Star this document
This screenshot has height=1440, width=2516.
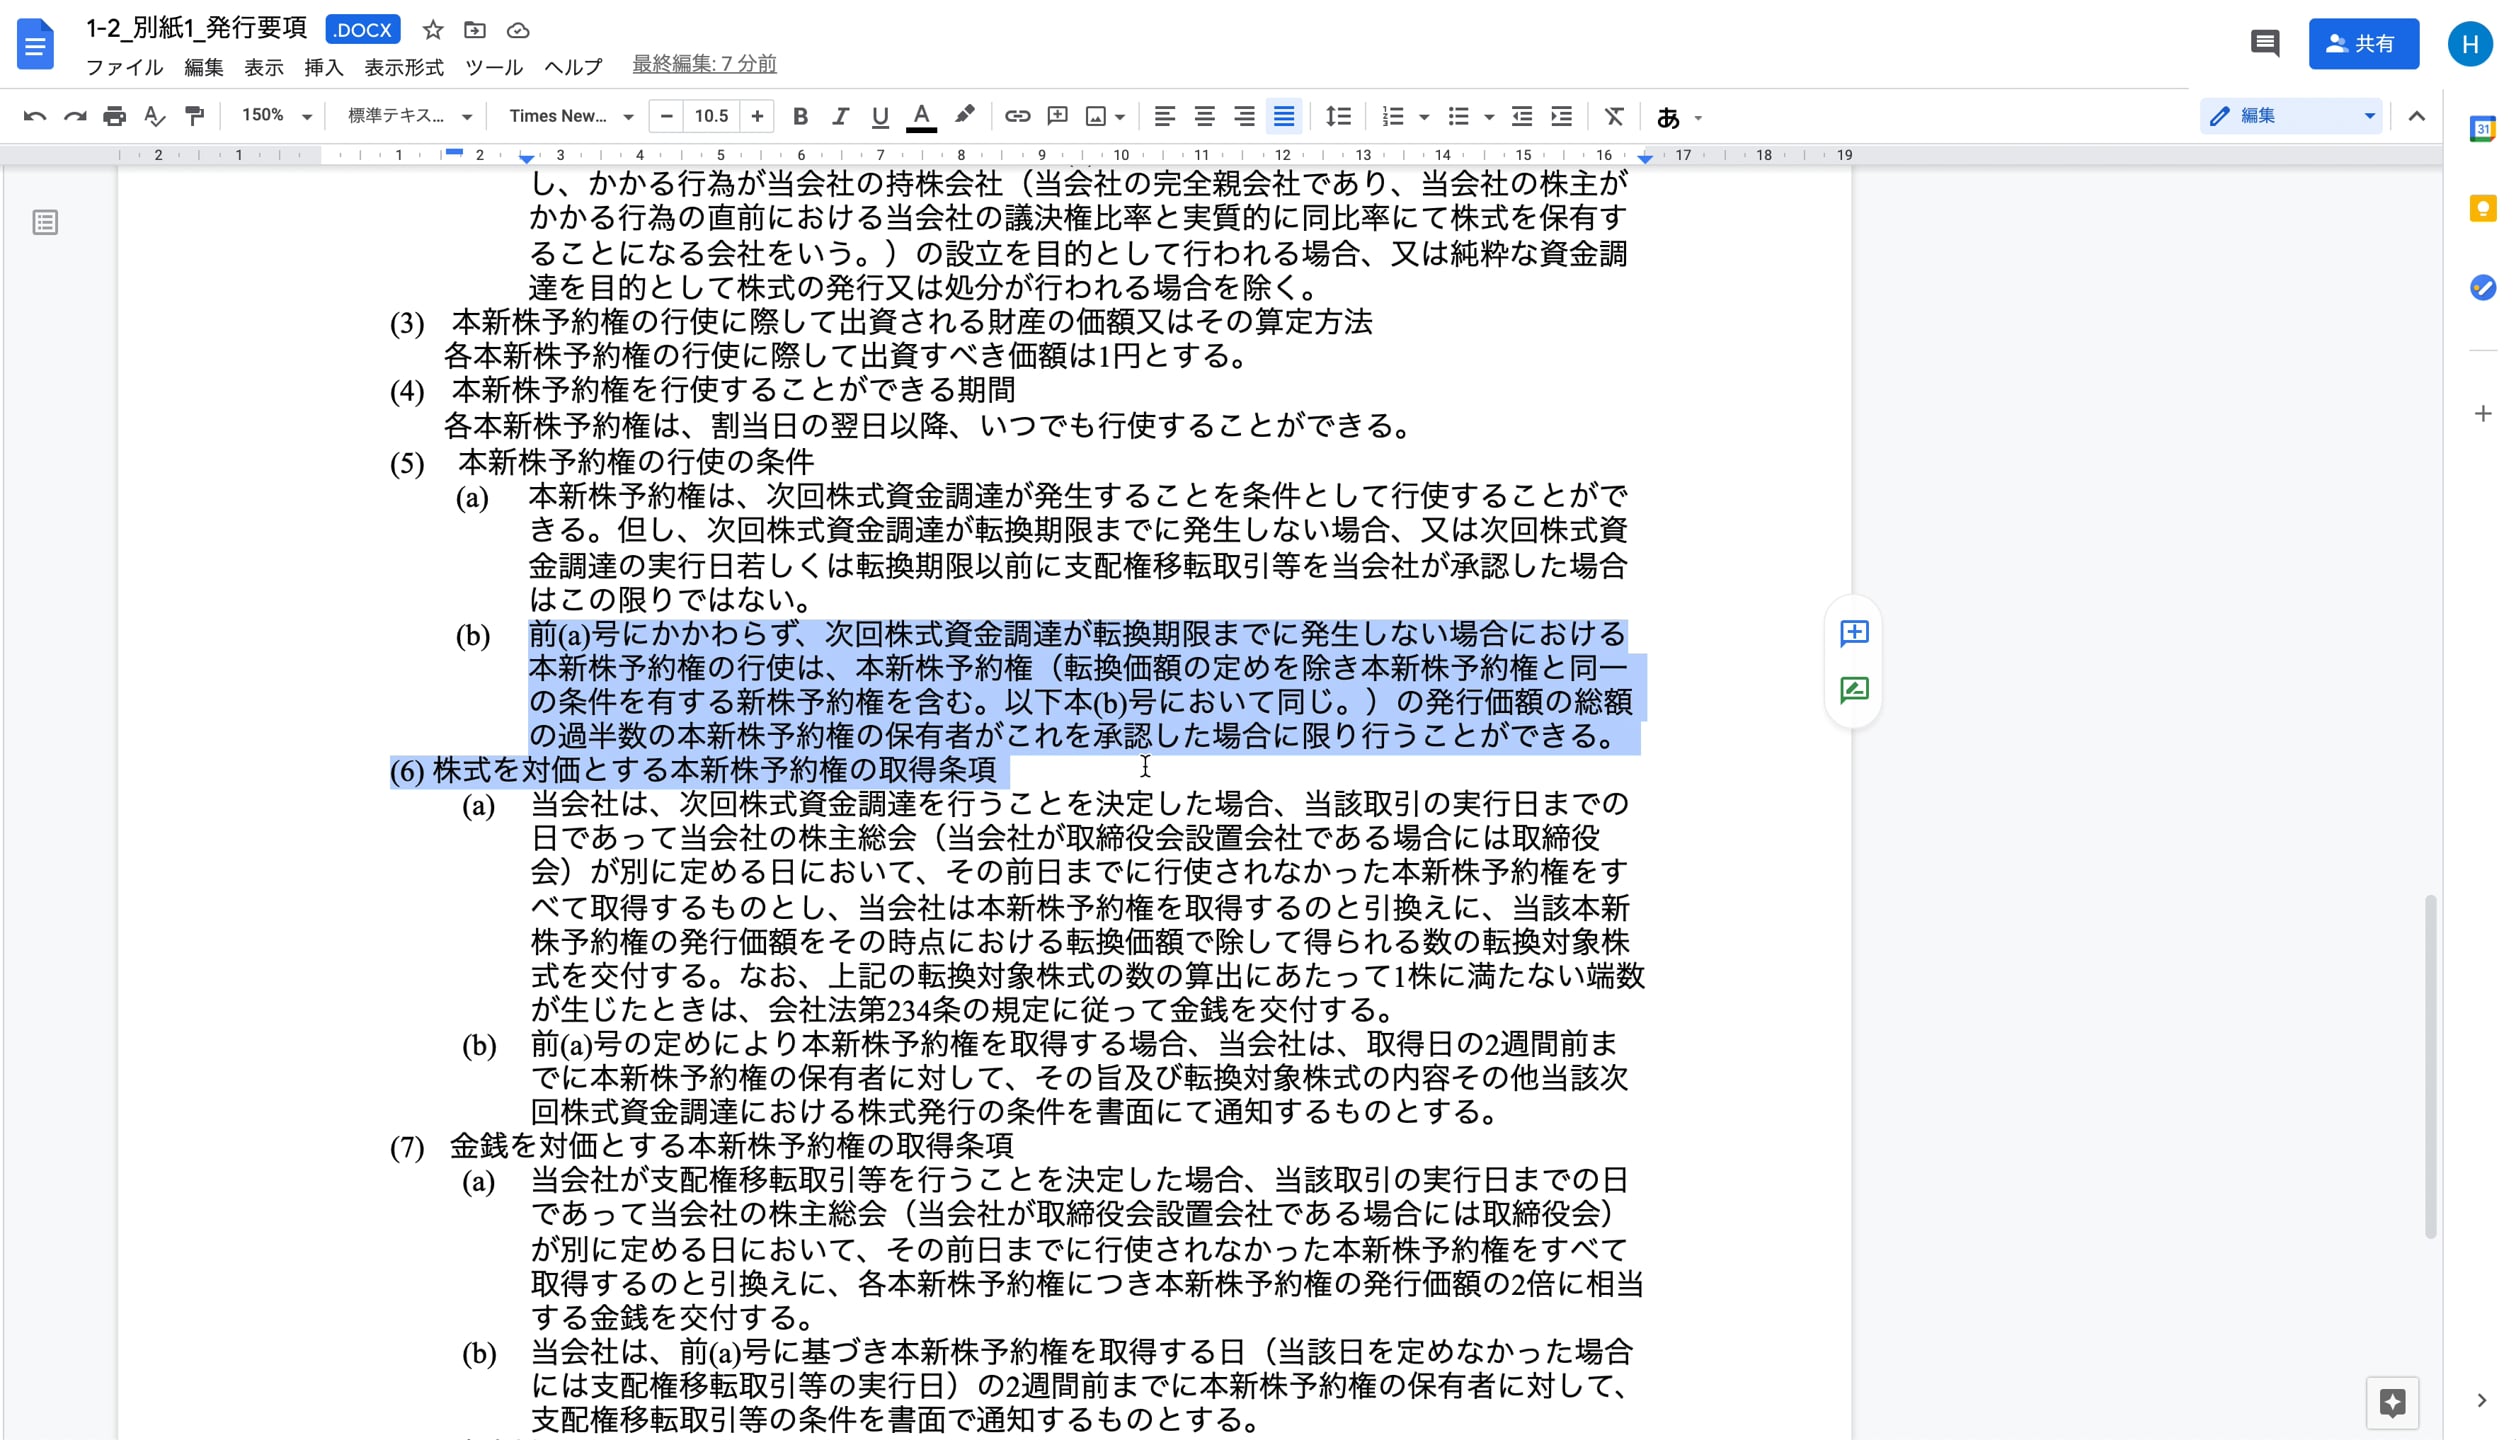[433, 30]
